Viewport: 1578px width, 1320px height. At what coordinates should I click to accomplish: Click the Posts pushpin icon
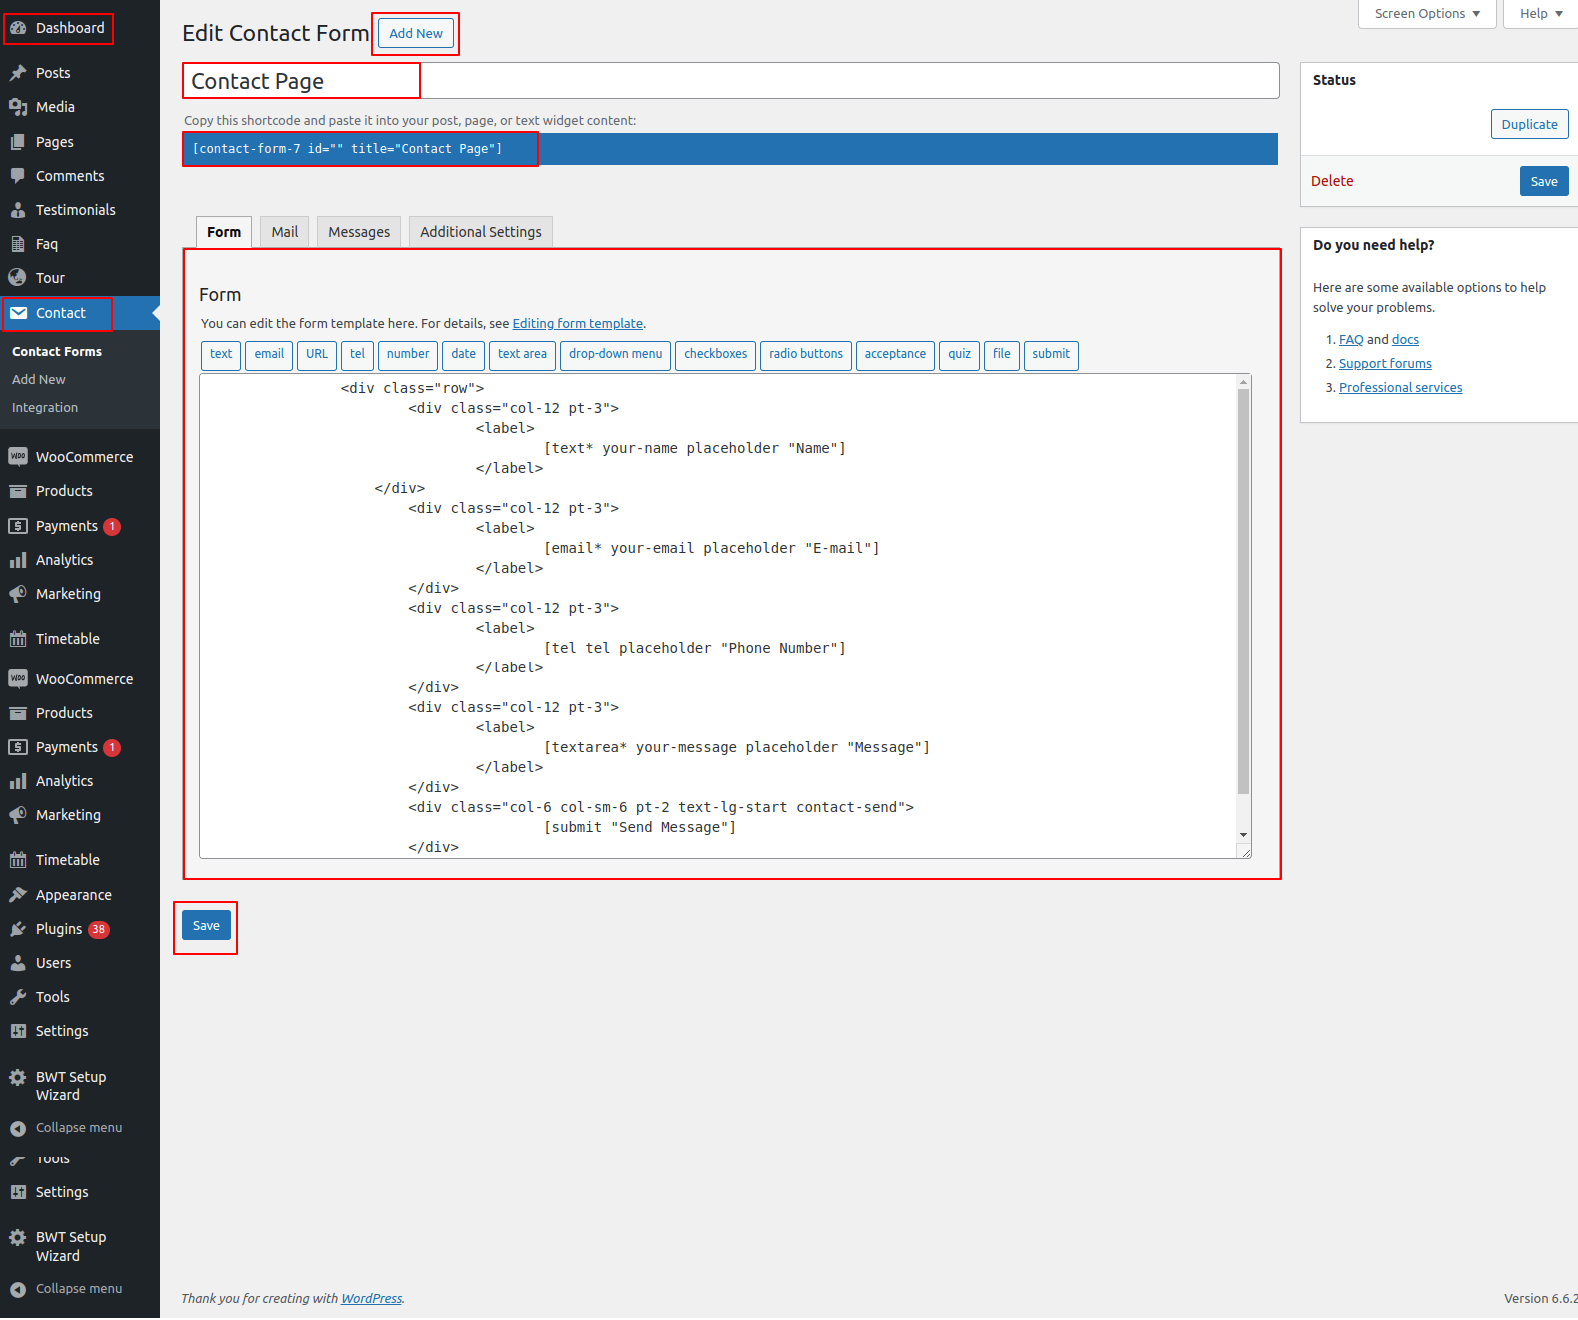[18, 73]
